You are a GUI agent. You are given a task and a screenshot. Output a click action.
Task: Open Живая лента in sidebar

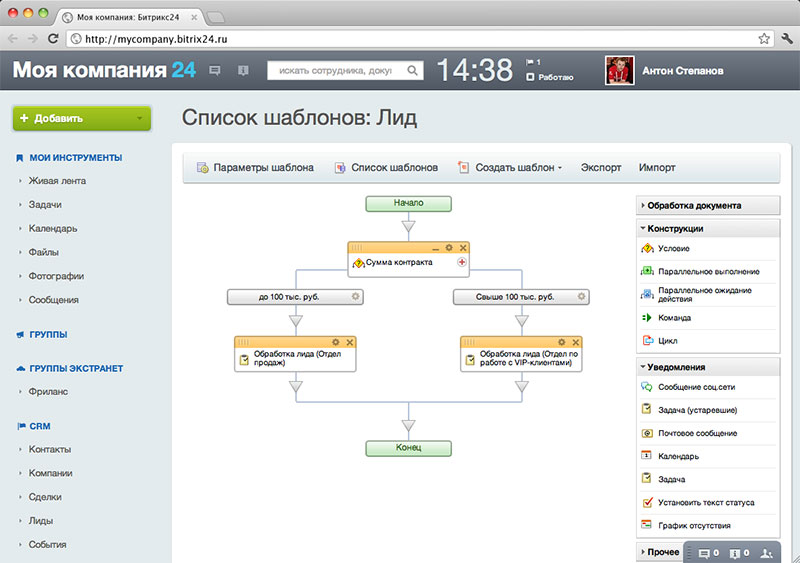57,181
